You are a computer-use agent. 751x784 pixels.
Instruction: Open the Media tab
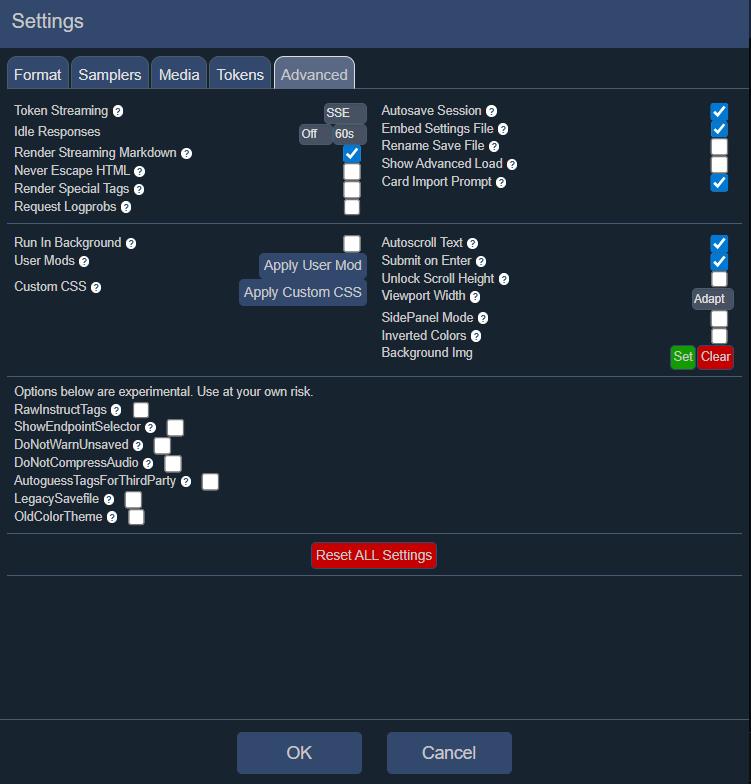[x=179, y=73]
